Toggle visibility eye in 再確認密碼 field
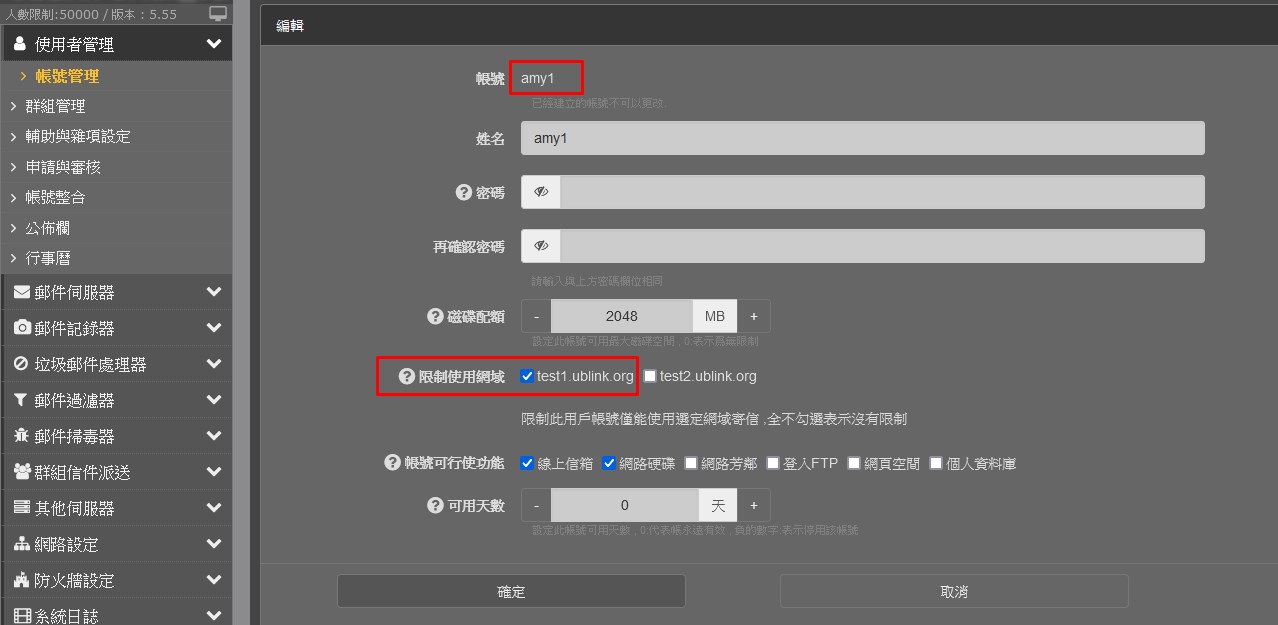Viewport: 1278px width, 625px height. click(x=541, y=246)
